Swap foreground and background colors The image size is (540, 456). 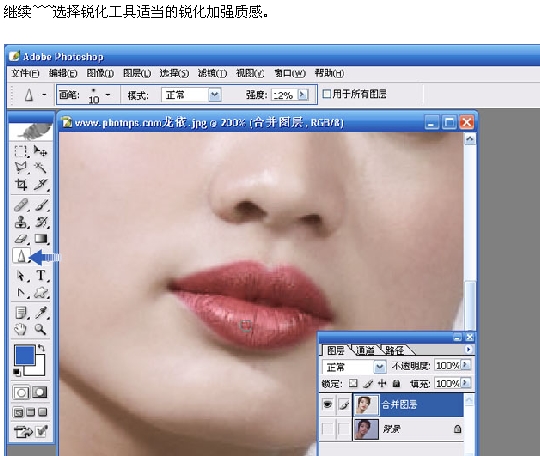click(42, 348)
